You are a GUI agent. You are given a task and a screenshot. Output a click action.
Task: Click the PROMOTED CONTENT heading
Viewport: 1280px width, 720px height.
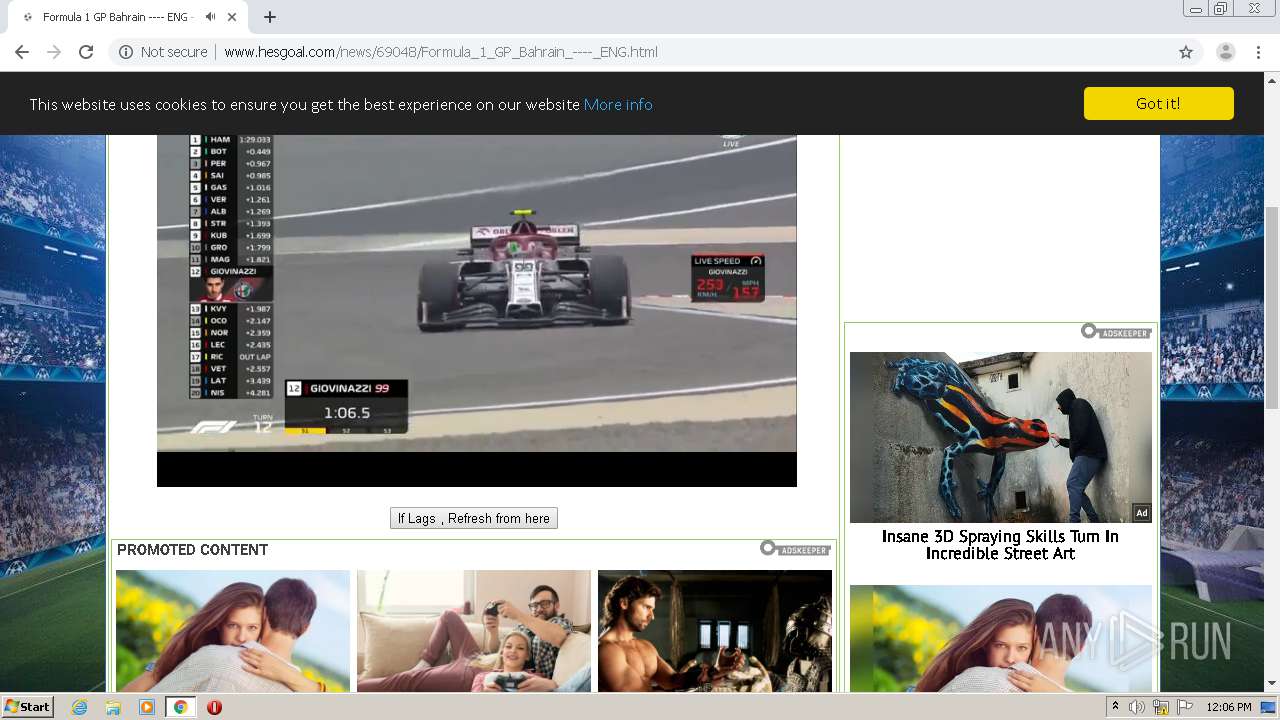[192, 550]
